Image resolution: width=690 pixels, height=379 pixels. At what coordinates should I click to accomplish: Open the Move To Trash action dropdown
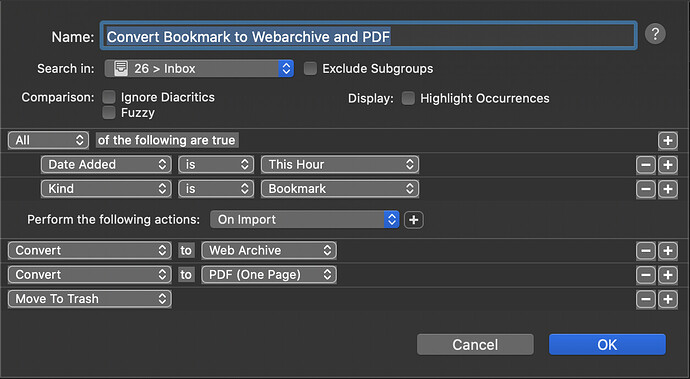point(89,299)
